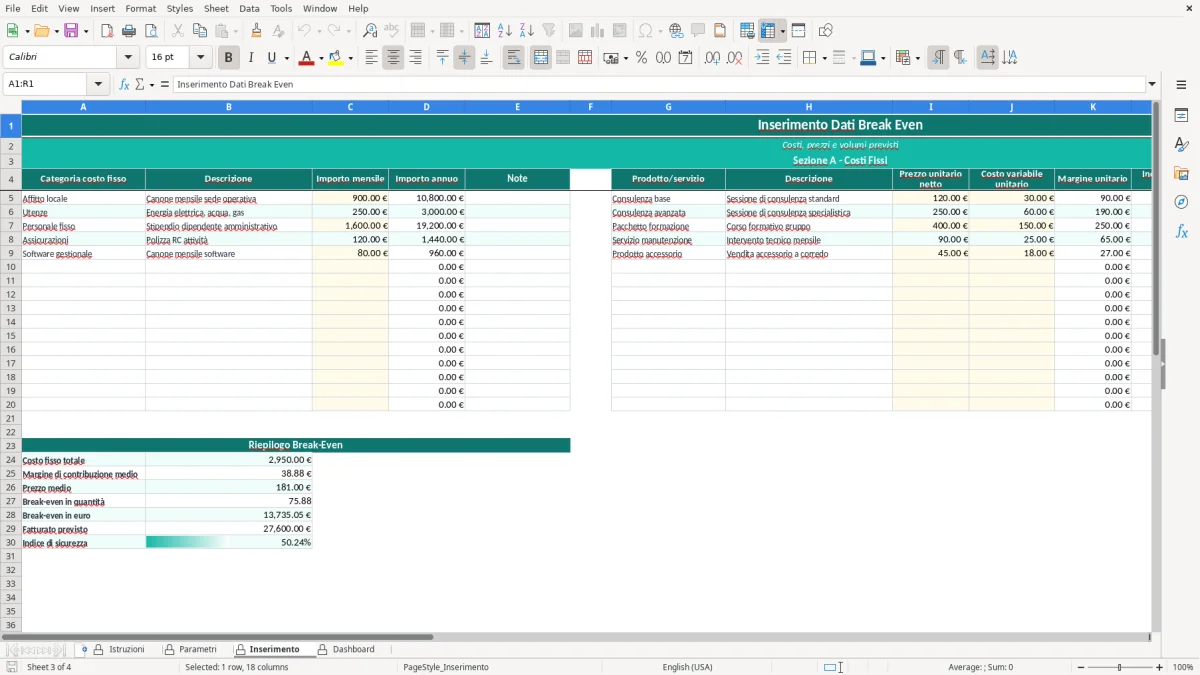Select row 24 header
The height and width of the screenshot is (675, 1200).
tap(11, 460)
